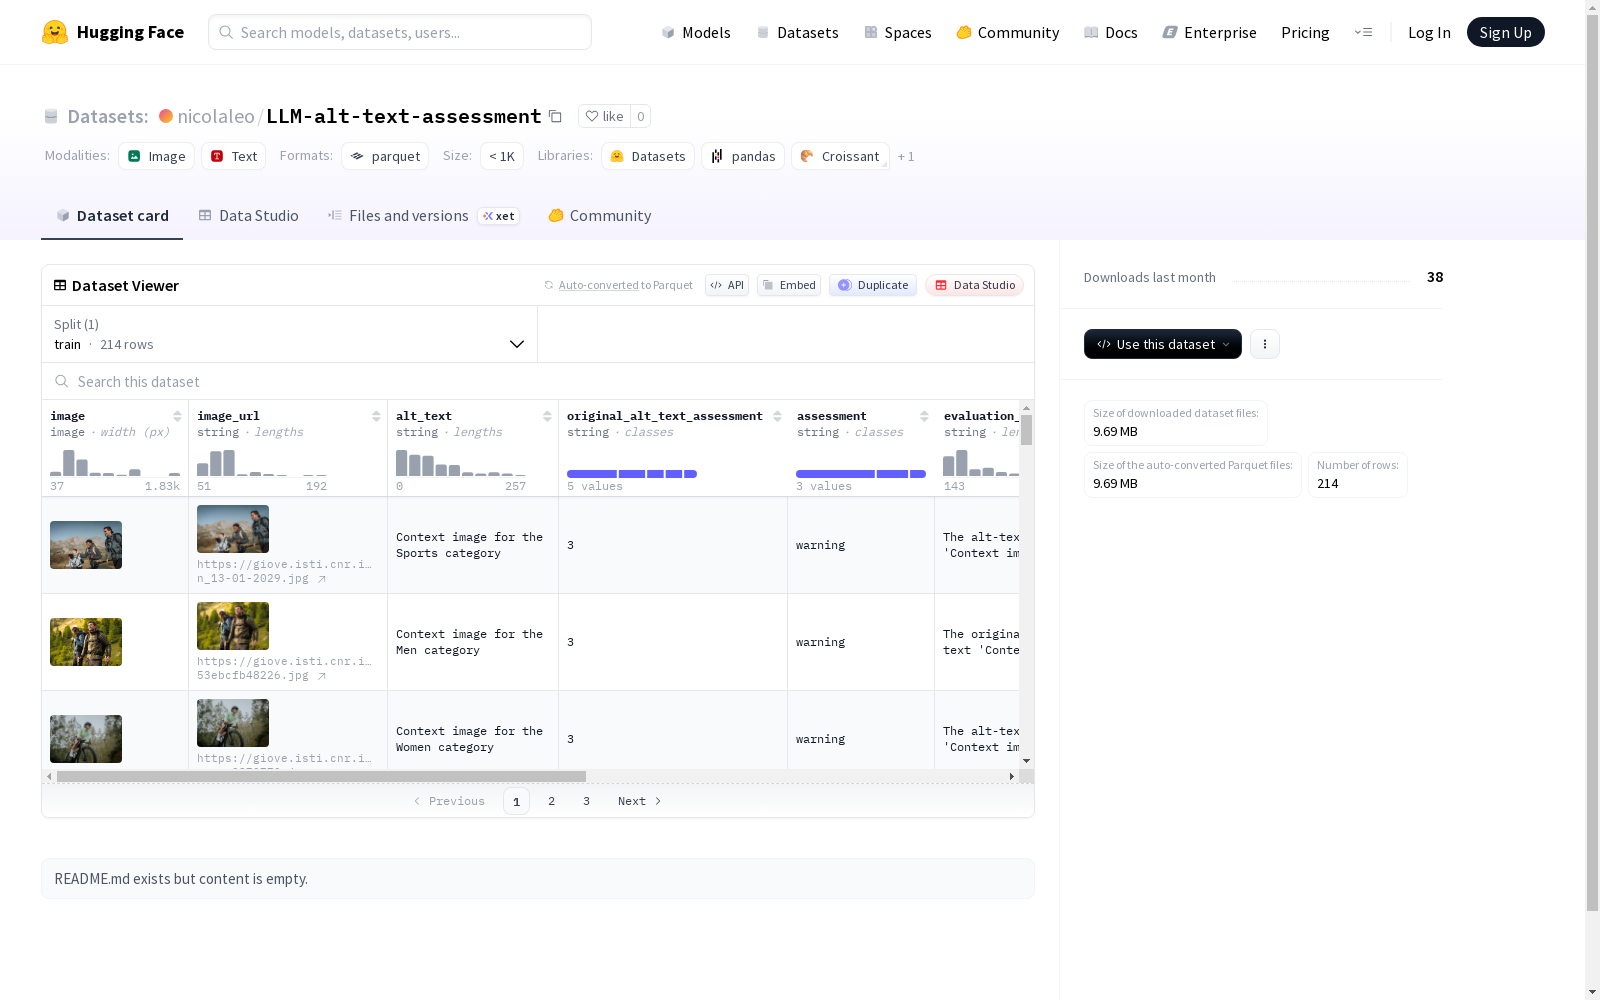Go to Datasets in top navigation
Viewport: 1600px width, 1000px height.
tap(797, 32)
